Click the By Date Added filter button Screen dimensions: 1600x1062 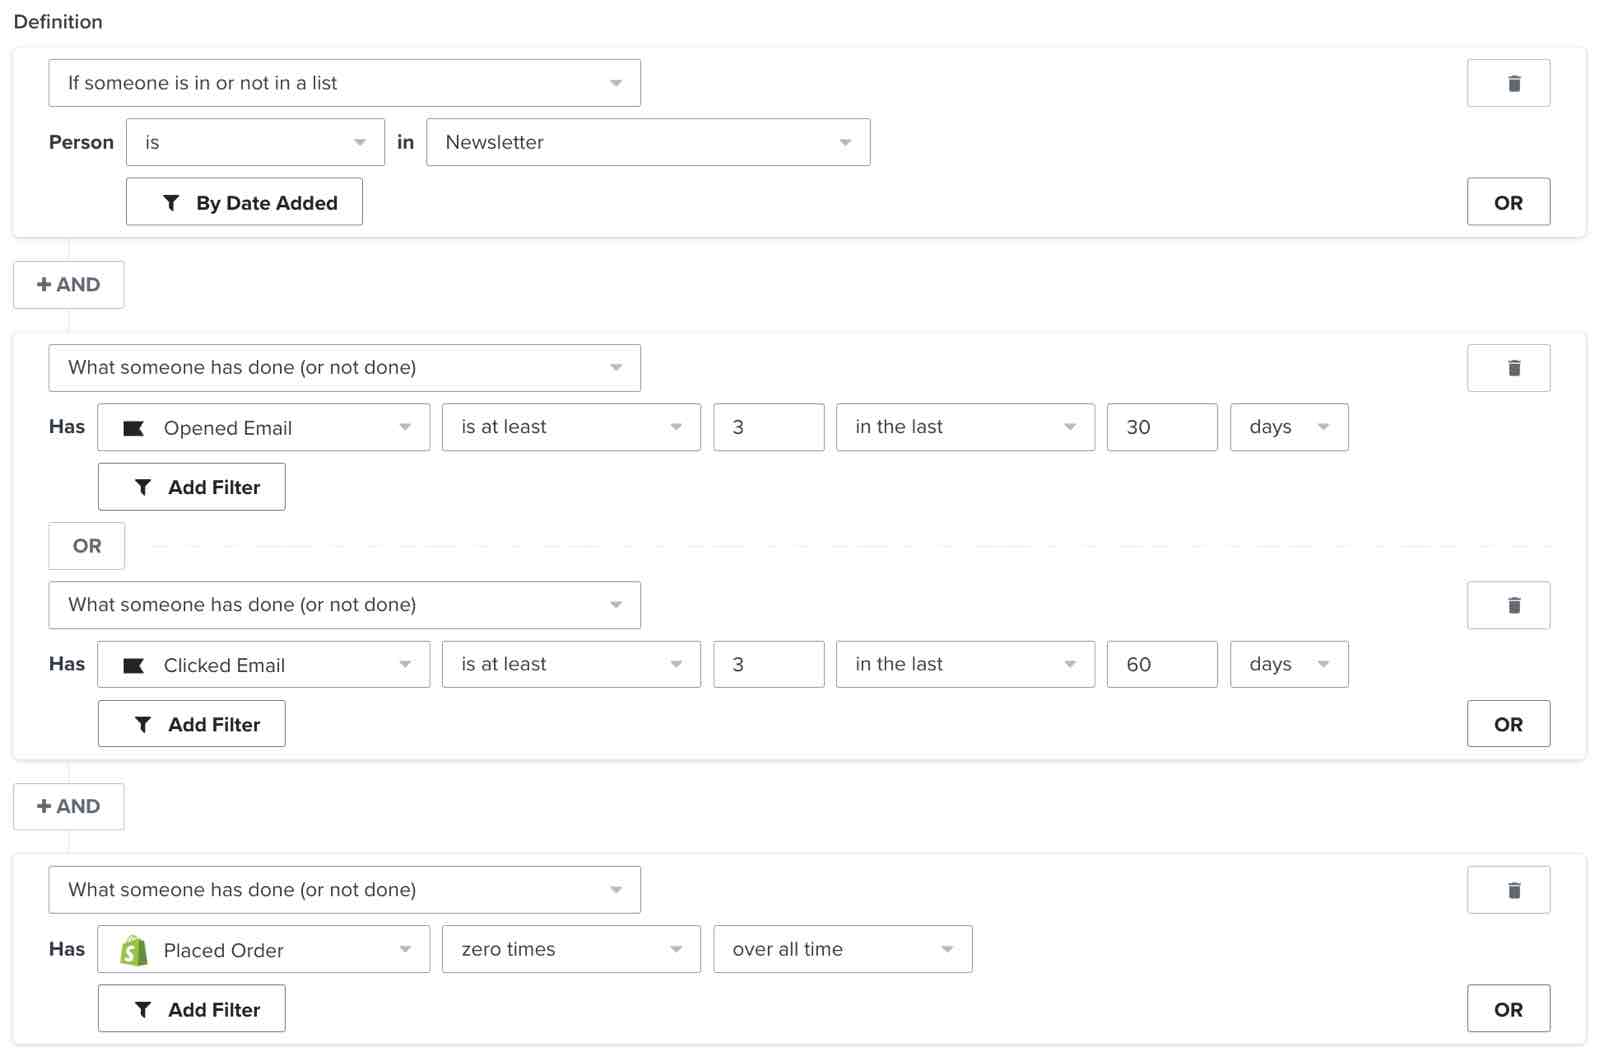click(244, 202)
